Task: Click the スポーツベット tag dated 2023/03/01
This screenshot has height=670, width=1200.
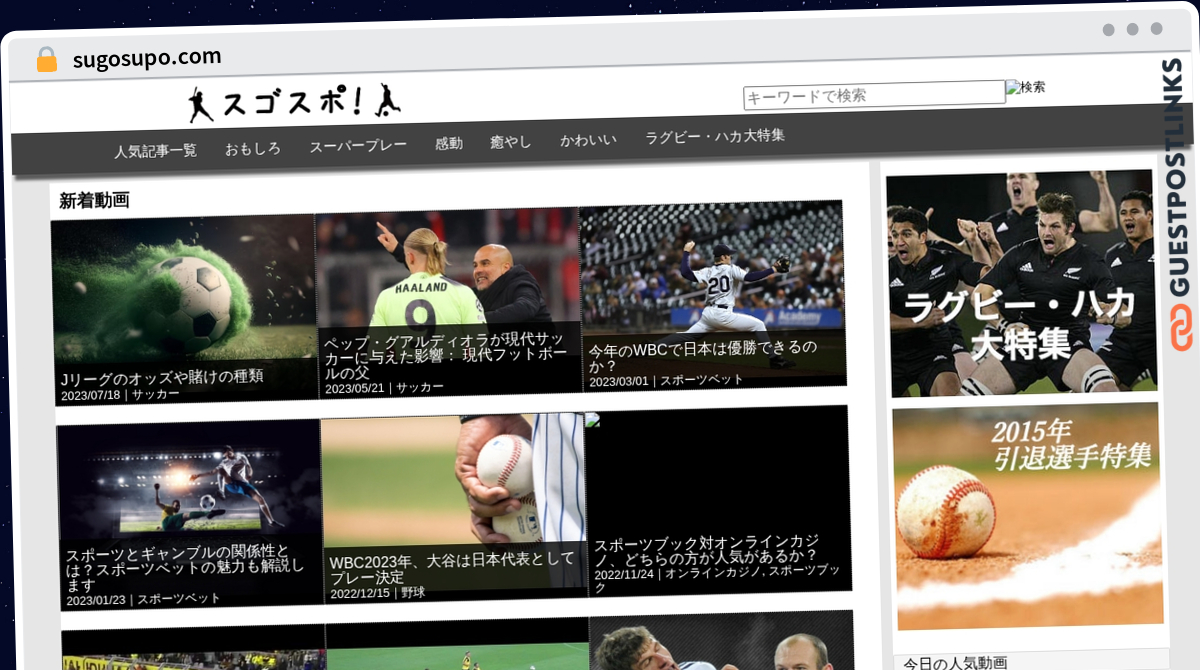Action: click(x=702, y=381)
